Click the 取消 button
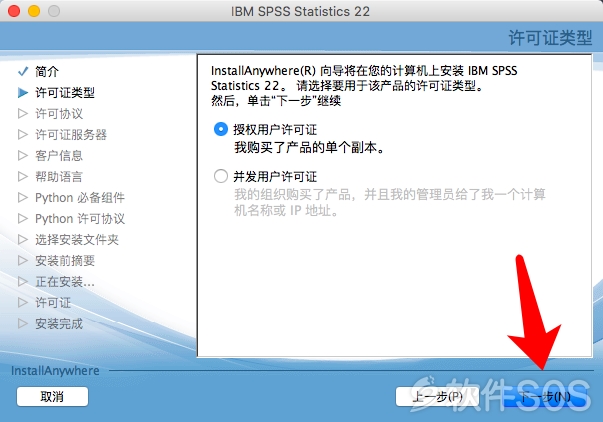603x422 pixels. pos(52,396)
